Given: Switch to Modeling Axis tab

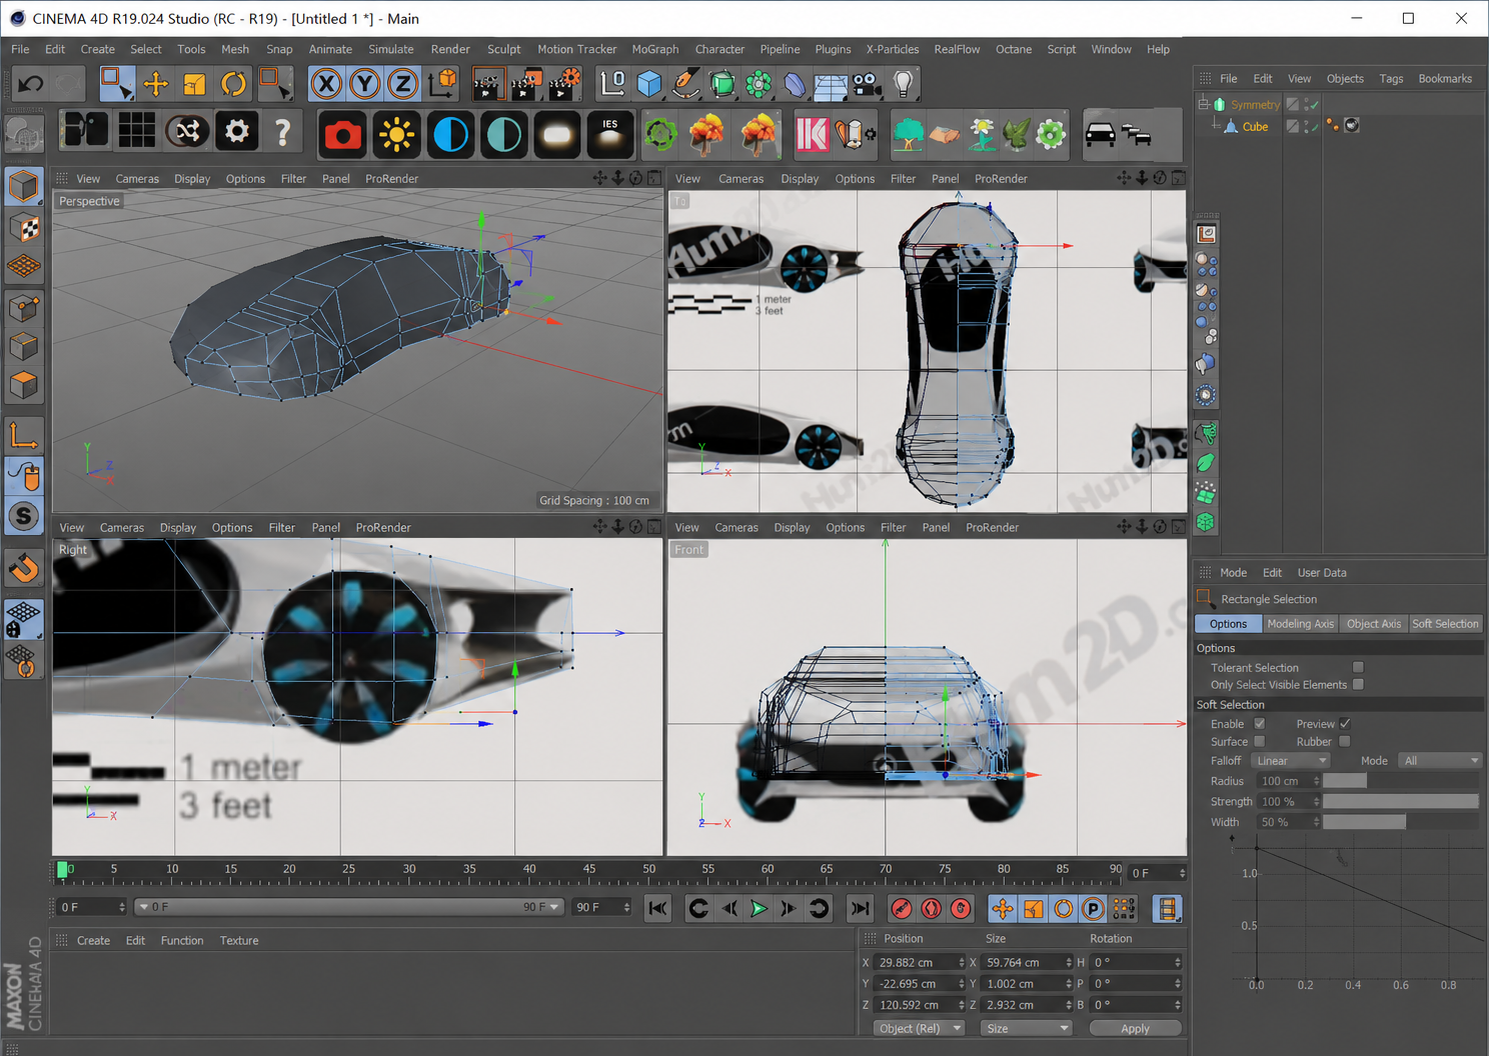Looking at the screenshot, I should tap(1300, 623).
